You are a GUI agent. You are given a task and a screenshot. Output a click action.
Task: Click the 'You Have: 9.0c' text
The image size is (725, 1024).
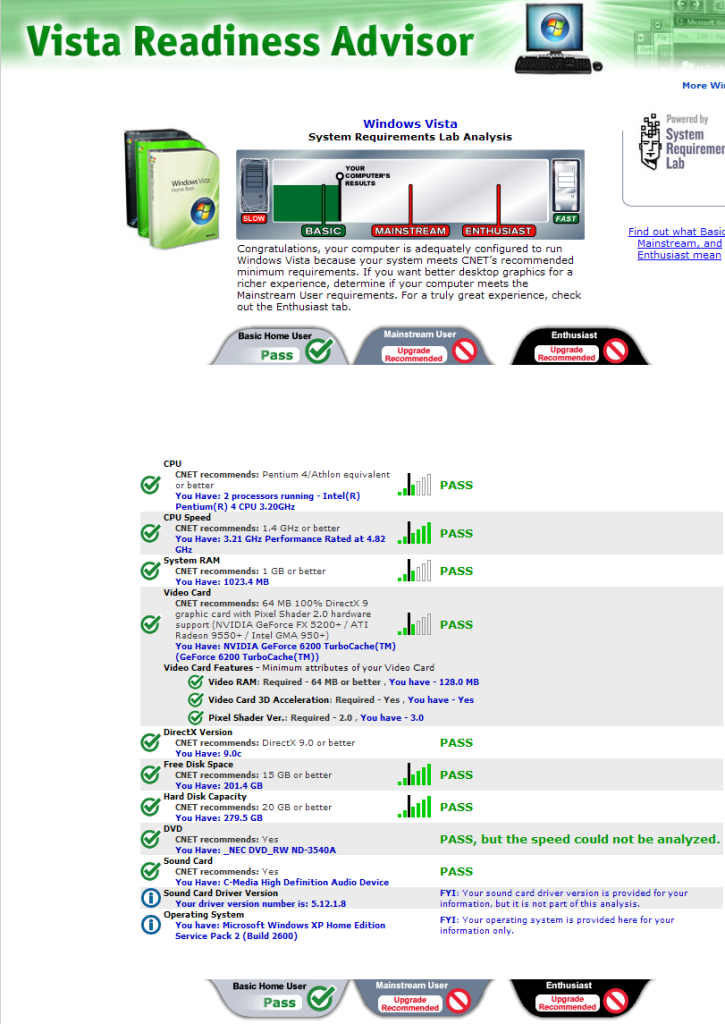point(208,754)
